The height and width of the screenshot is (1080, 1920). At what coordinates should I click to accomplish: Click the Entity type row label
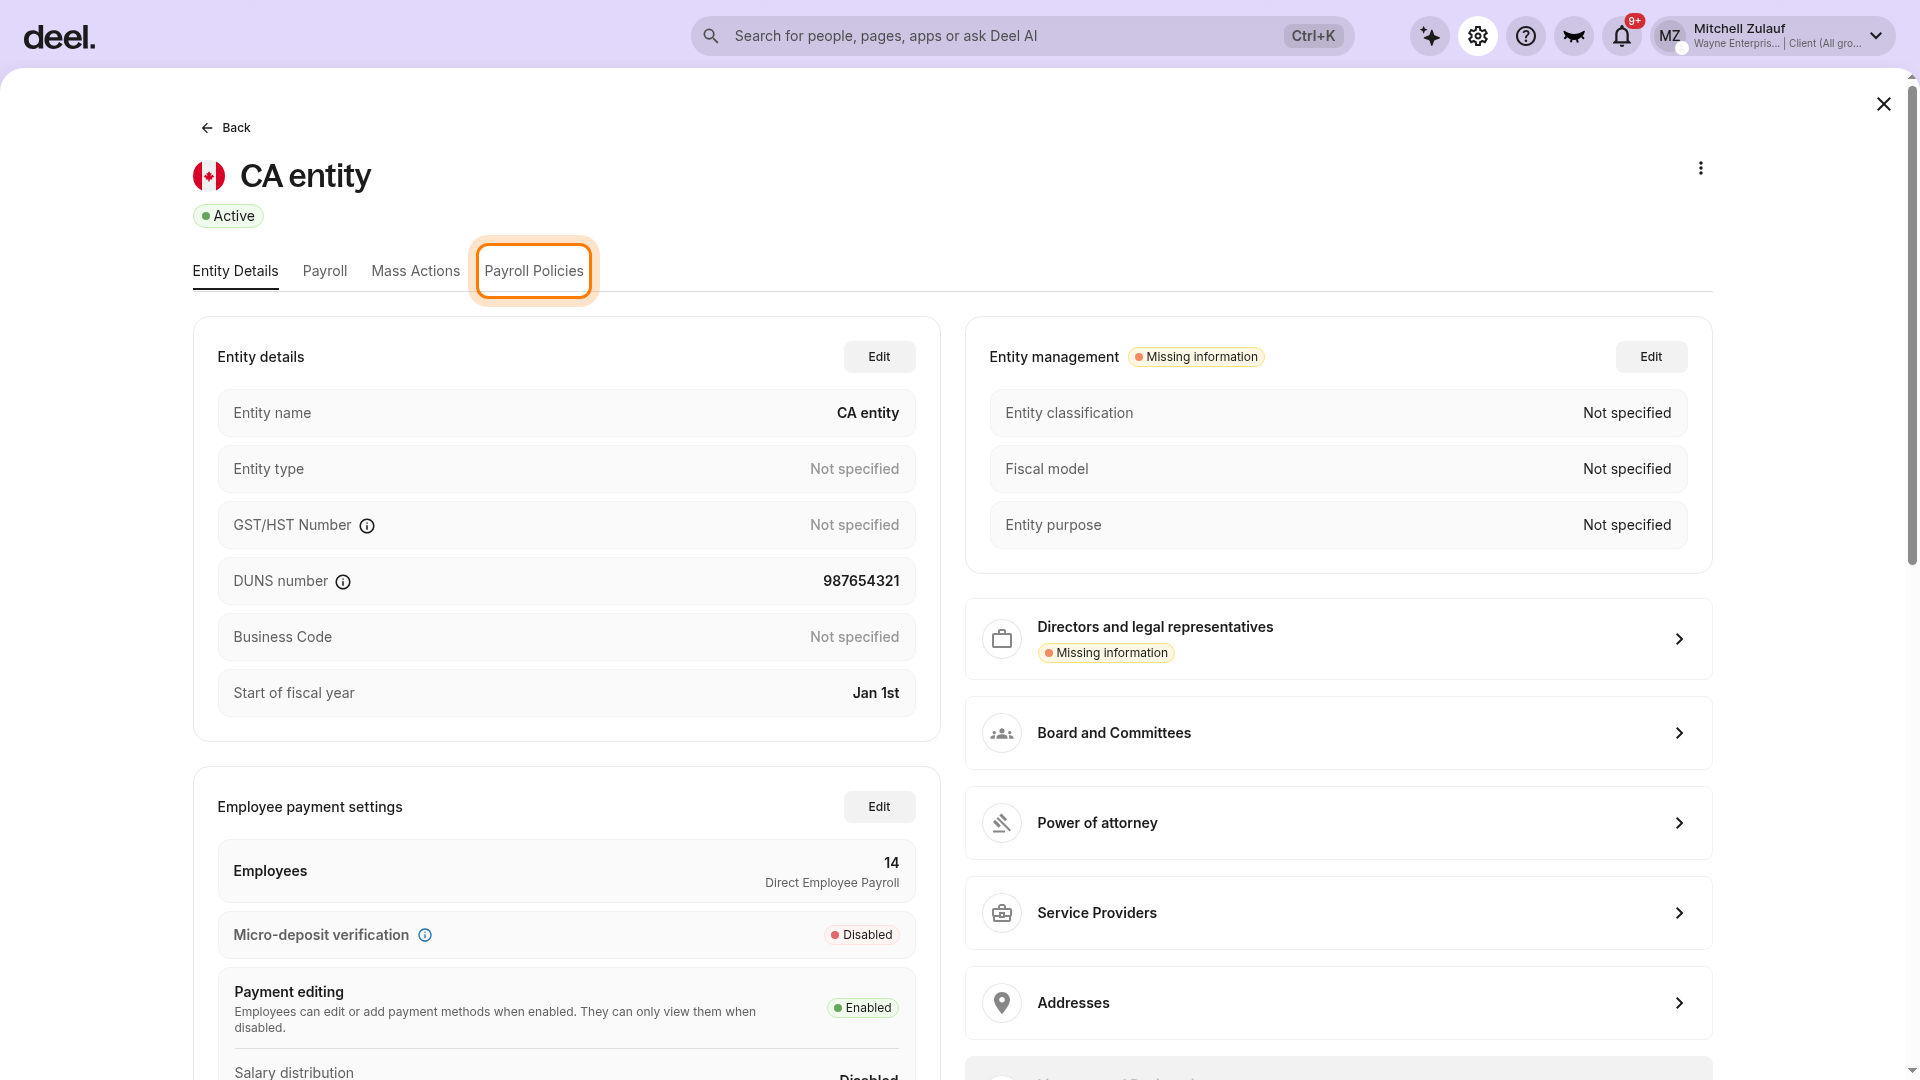[269, 469]
